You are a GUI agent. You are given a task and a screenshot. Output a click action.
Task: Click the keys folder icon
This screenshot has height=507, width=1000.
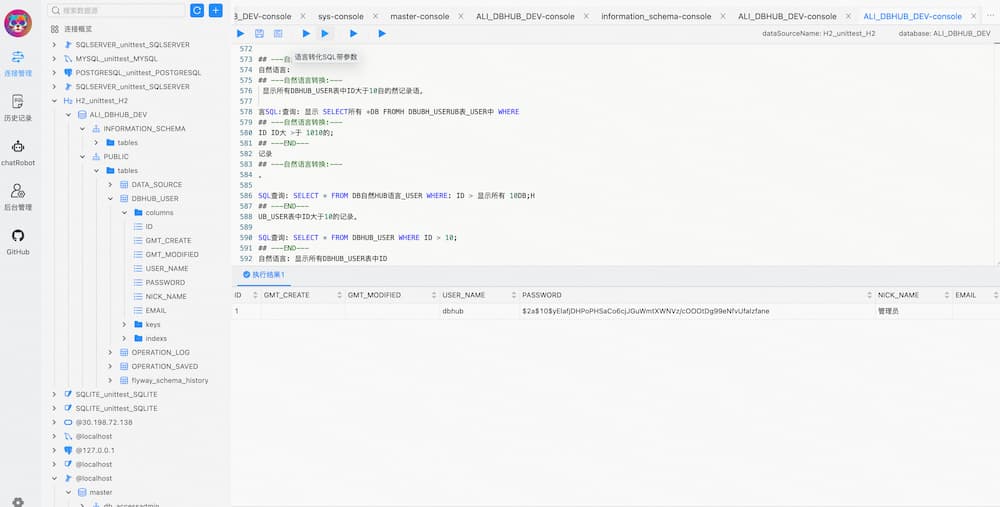pyautogui.click(x=138, y=325)
